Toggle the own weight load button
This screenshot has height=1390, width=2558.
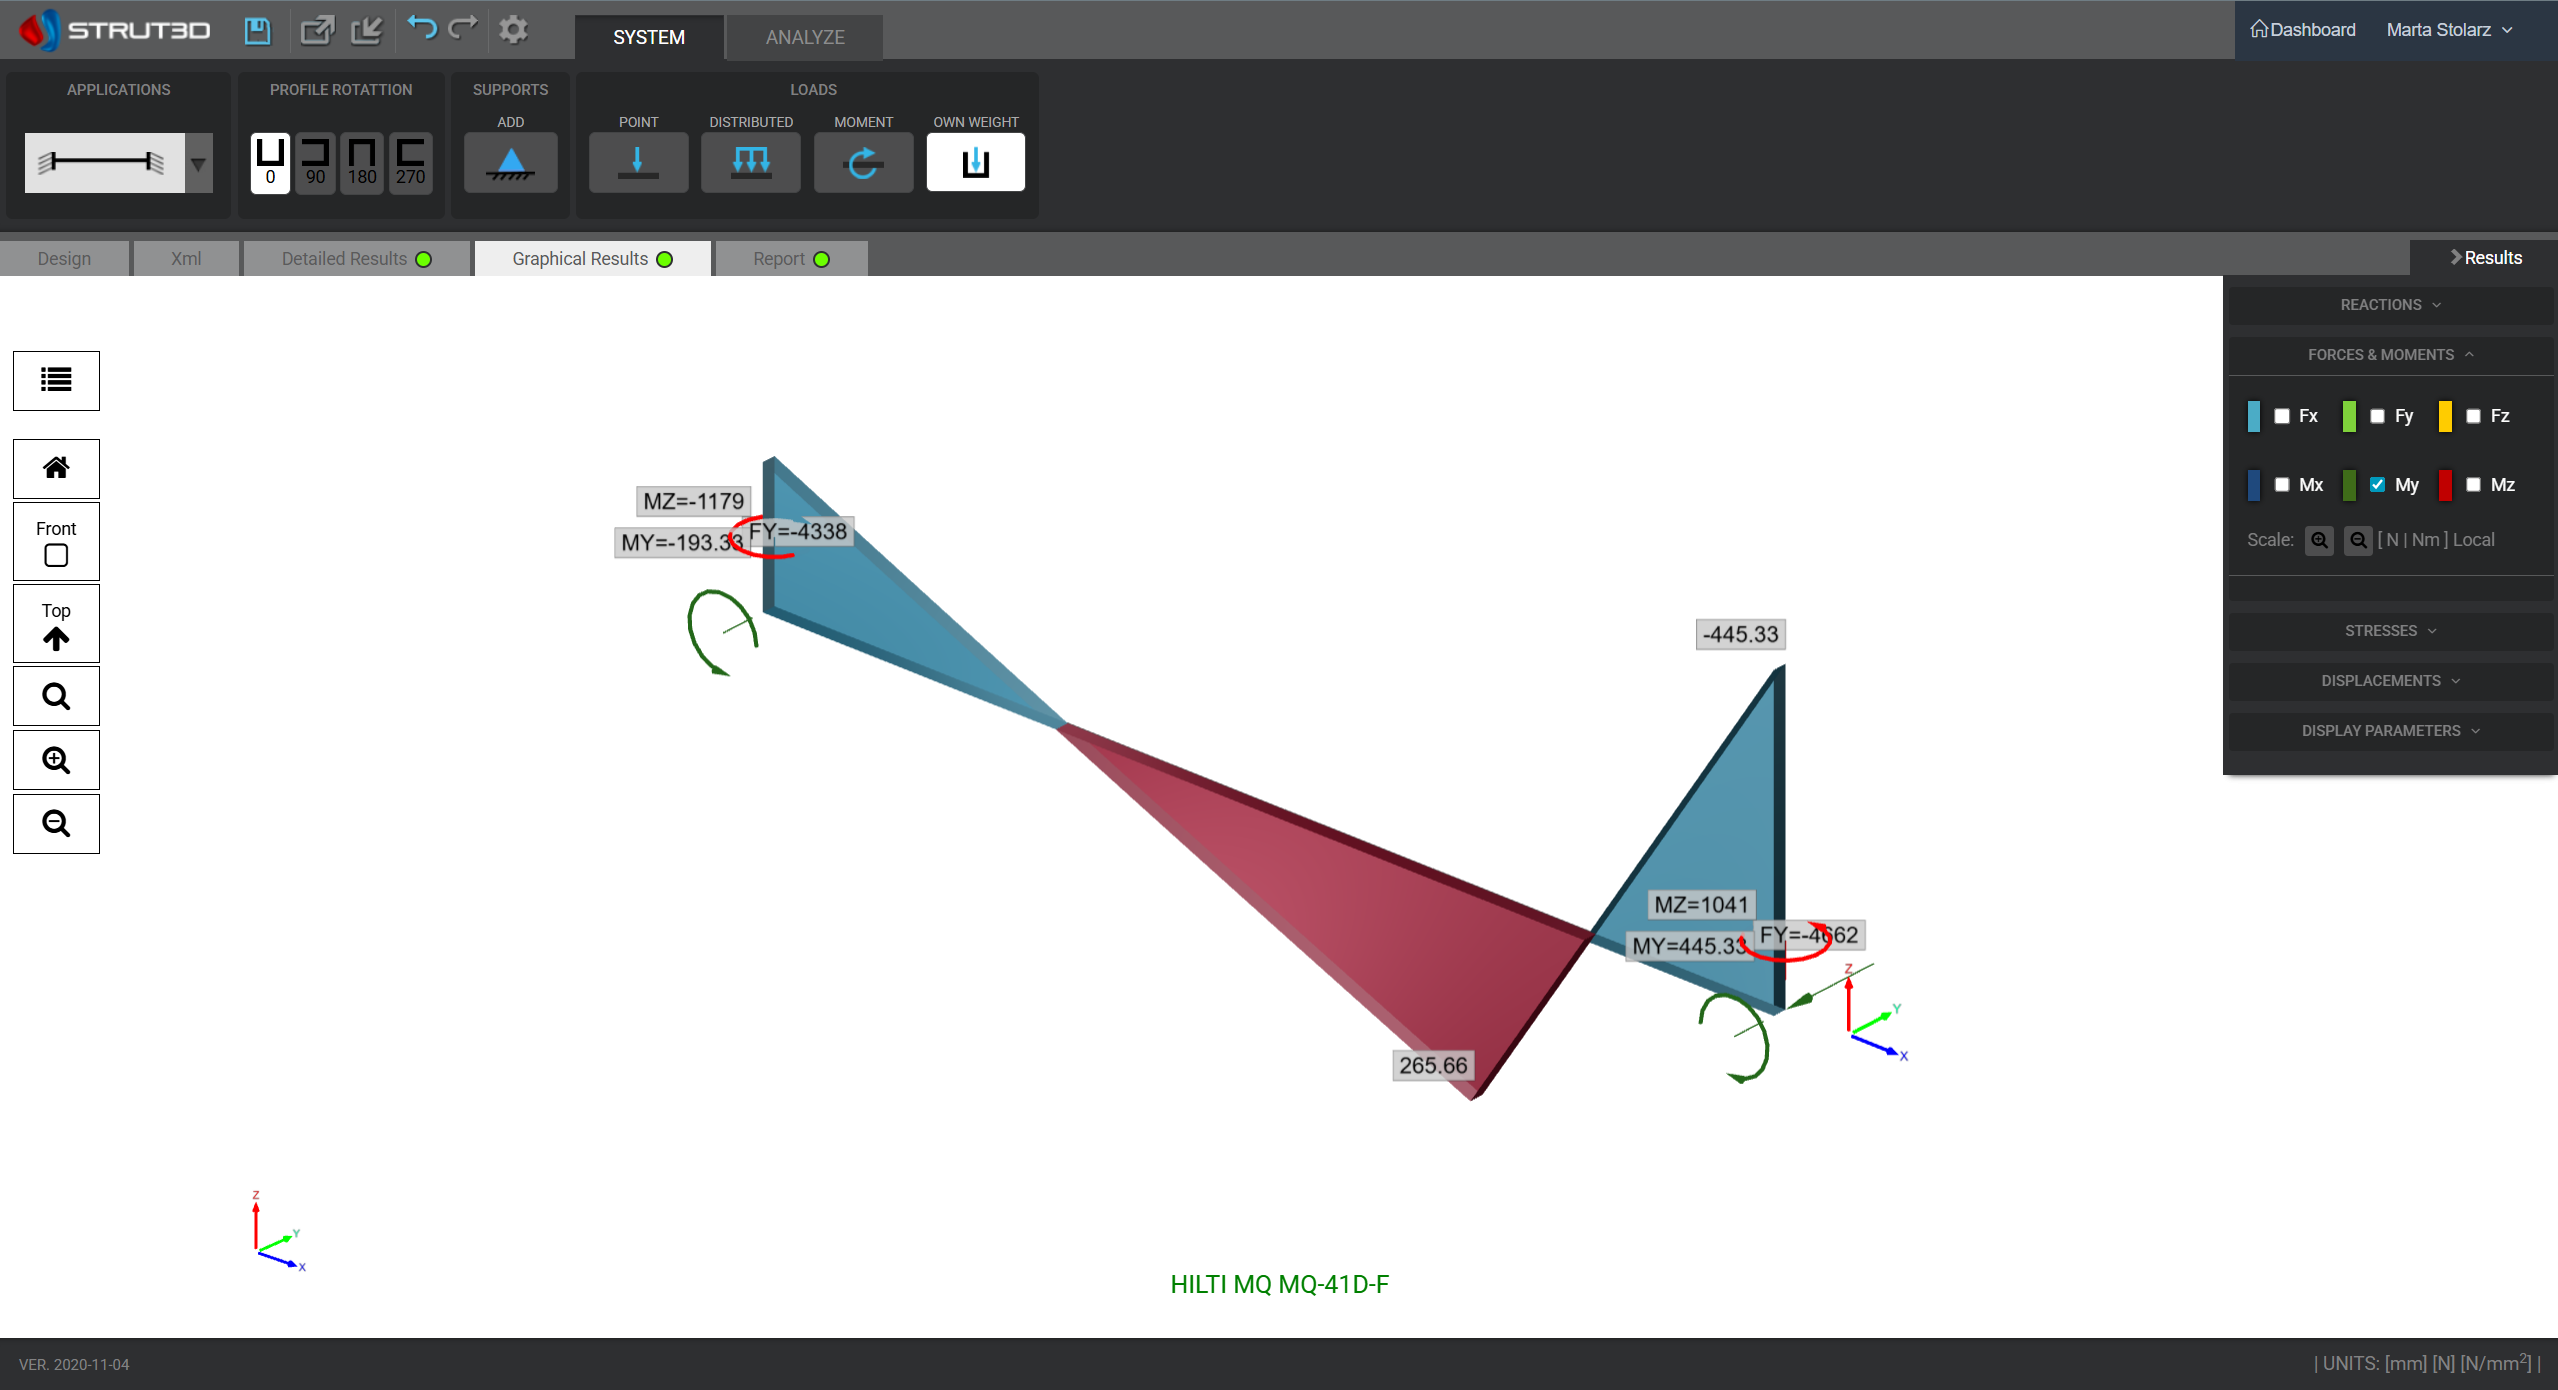tap(975, 162)
